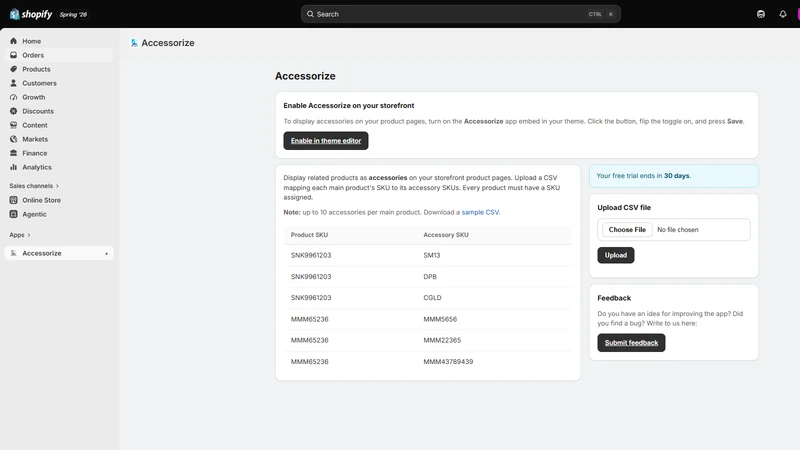Select Accessorize app in sidebar
Screen dimensions: 800x450
tap(59, 253)
